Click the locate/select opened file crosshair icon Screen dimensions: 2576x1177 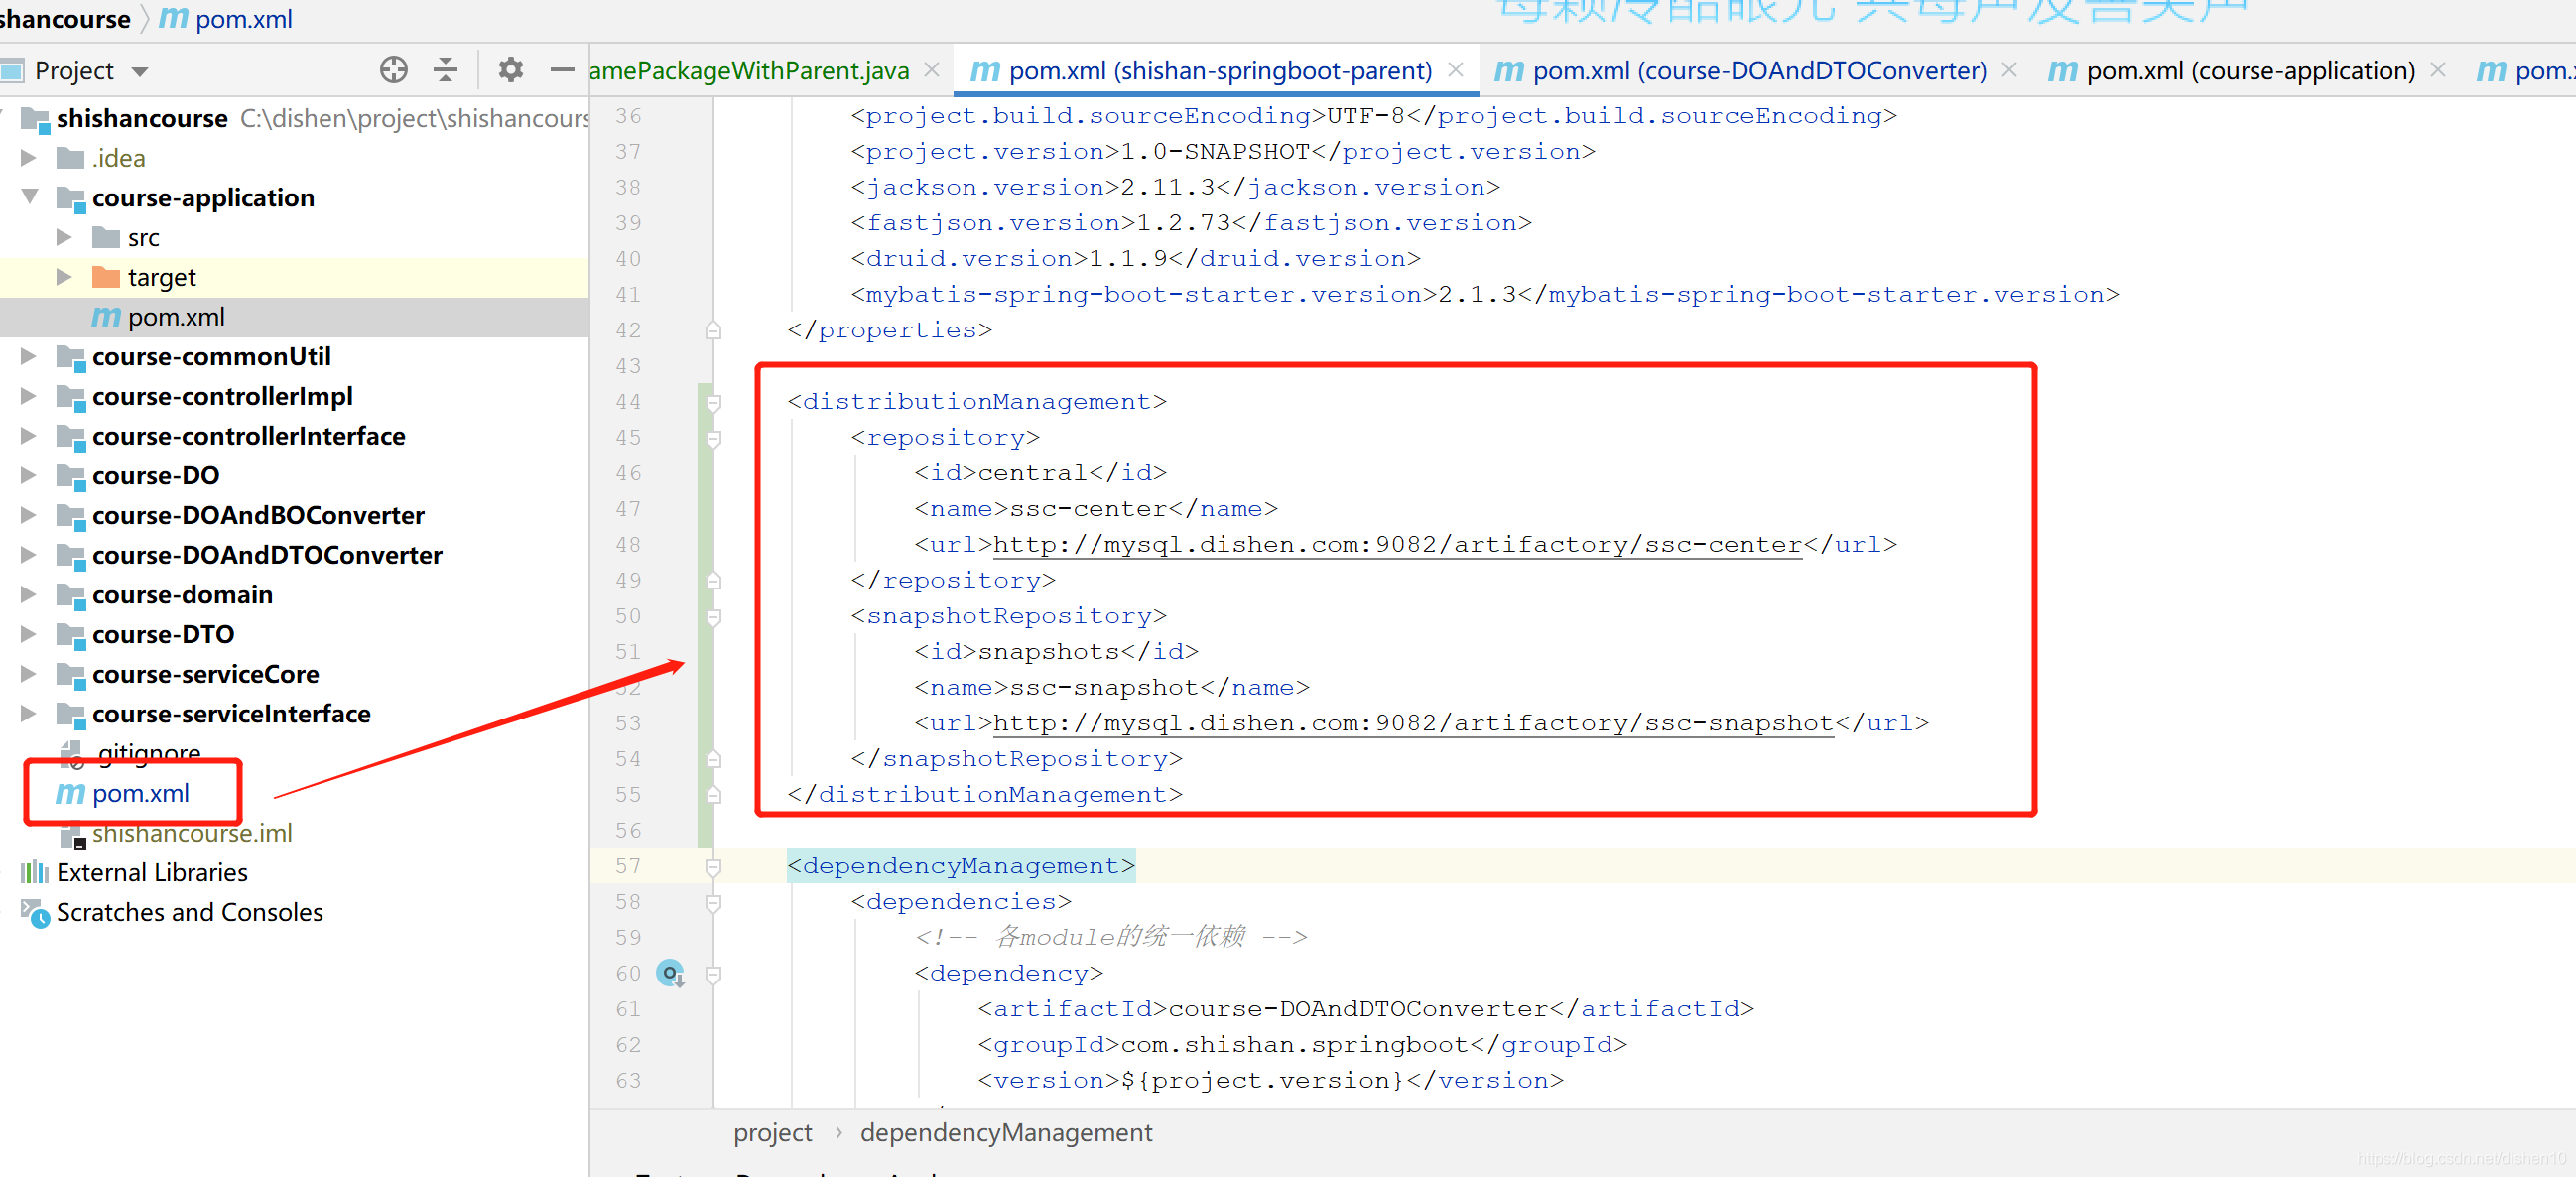[393, 70]
